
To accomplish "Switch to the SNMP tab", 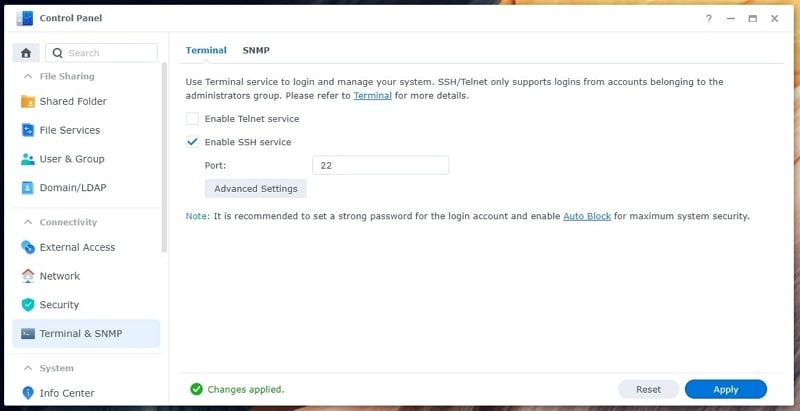I will pos(256,50).
